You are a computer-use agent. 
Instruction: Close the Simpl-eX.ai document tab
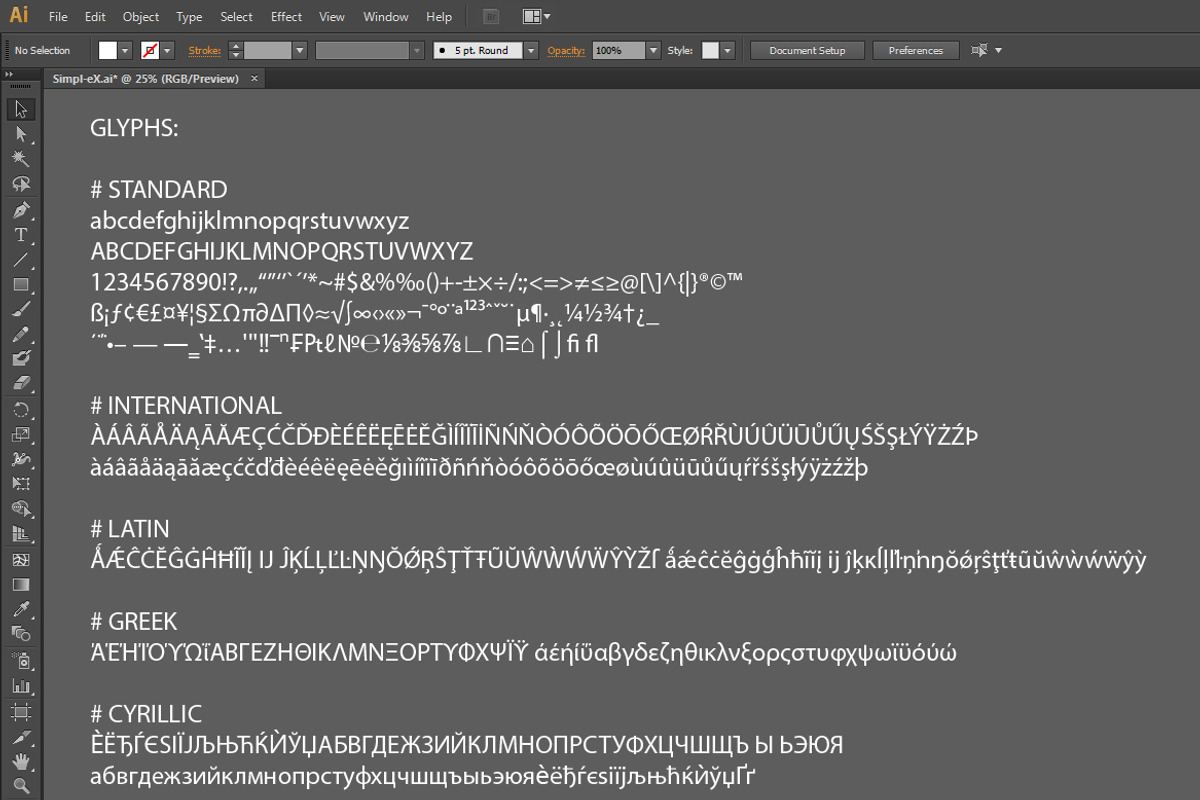(254, 78)
